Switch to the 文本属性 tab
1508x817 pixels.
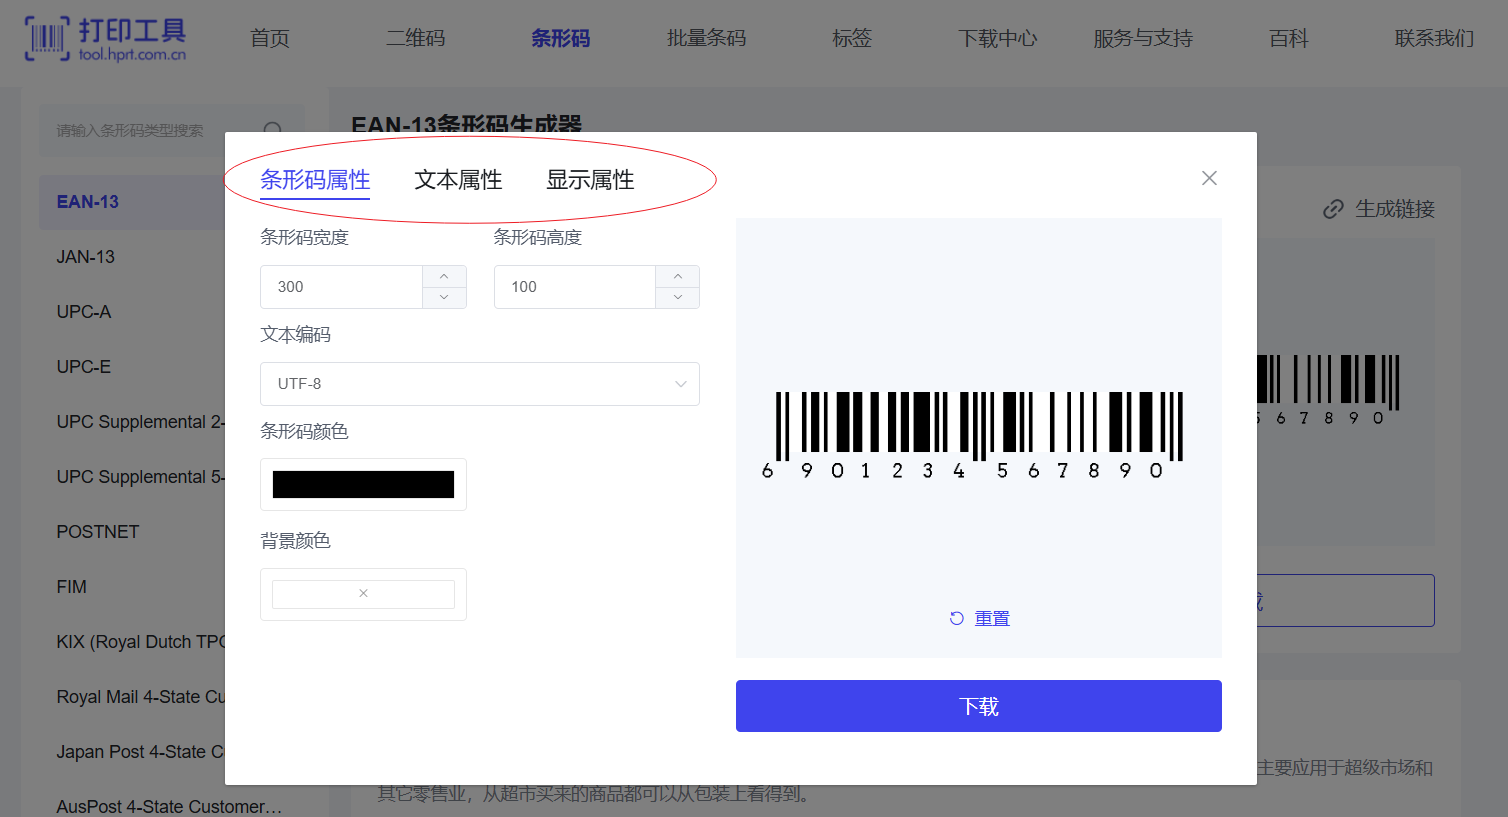(x=458, y=180)
